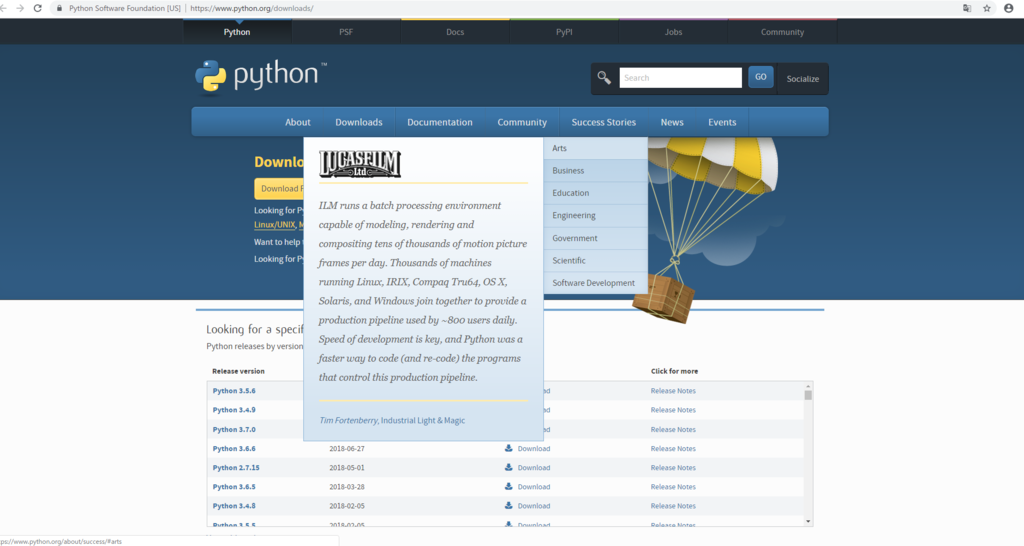
Task: Open the Python 3.7.0 release link
Action: pos(234,429)
